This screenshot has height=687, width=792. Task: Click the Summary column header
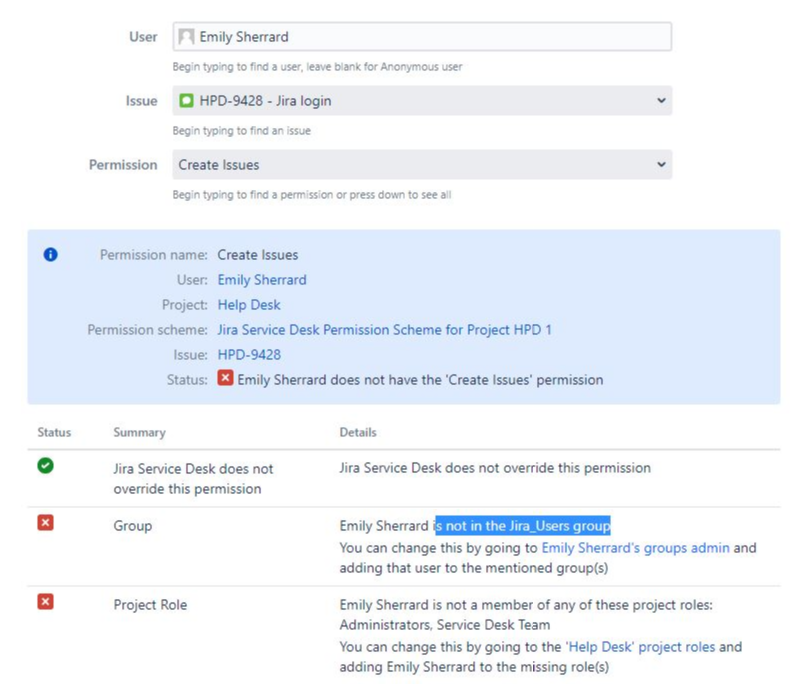139,432
